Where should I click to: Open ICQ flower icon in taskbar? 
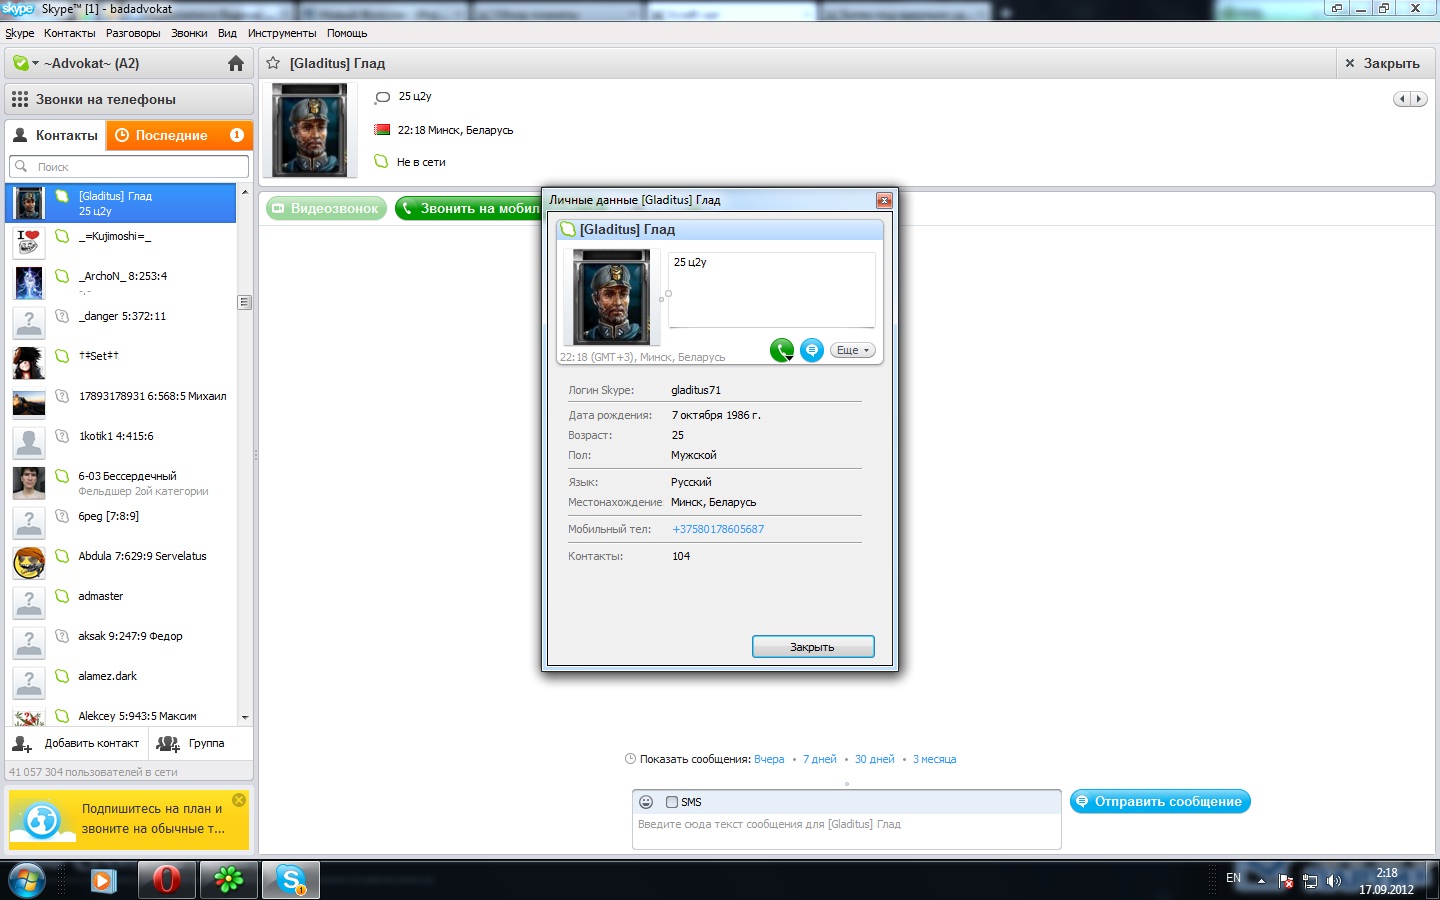228,880
